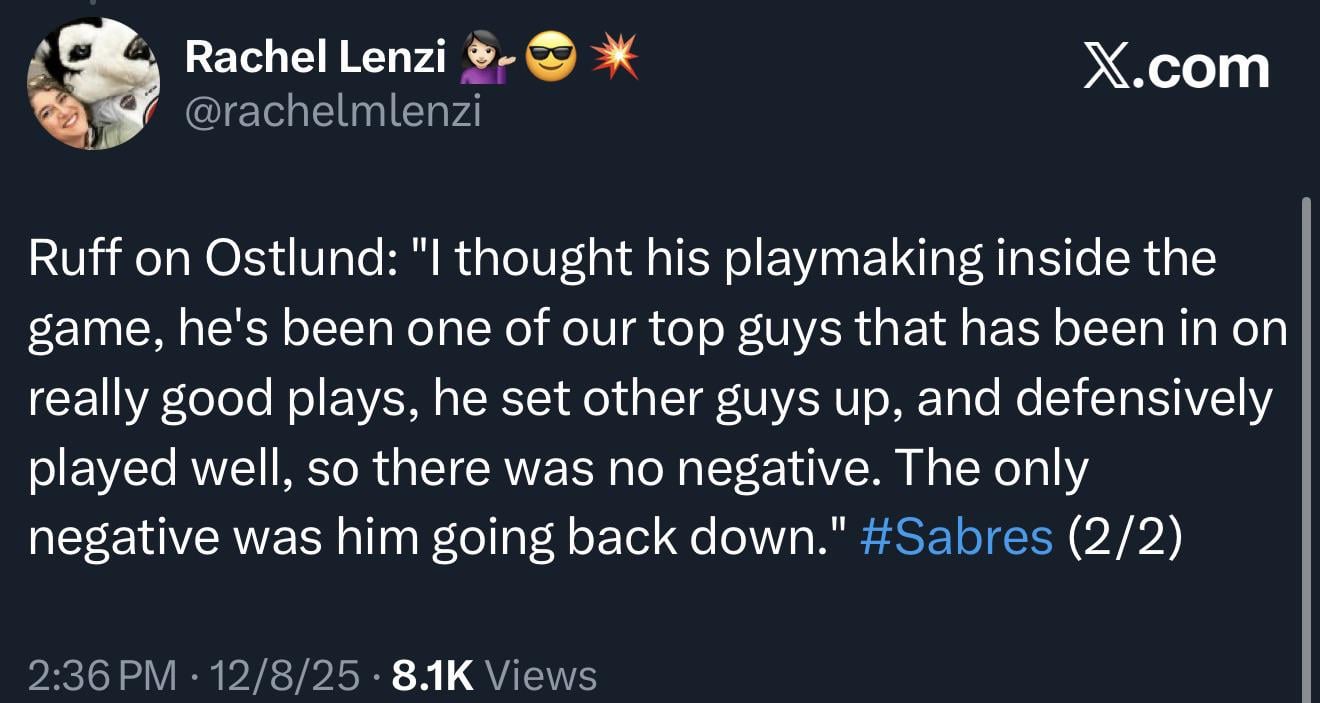Click the 8.1K view count
The width and height of the screenshot is (1320, 703).
pos(432,676)
